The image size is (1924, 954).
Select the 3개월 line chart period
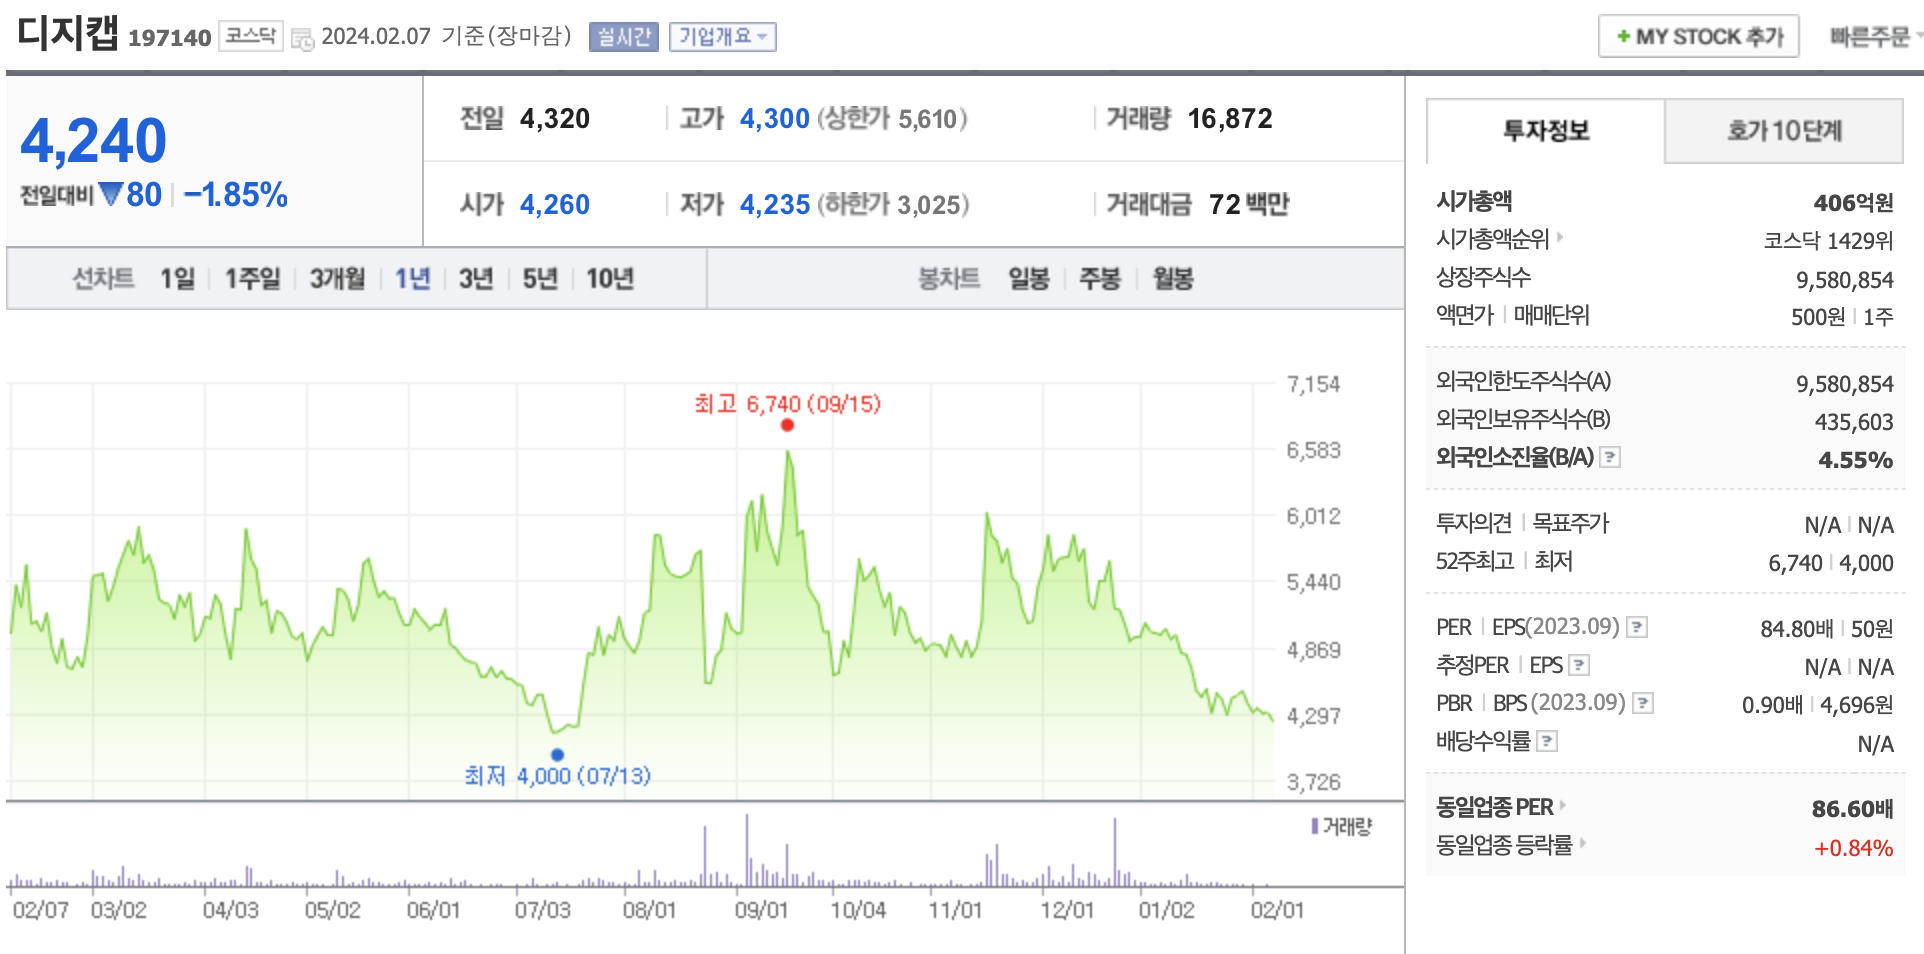pos(337,278)
